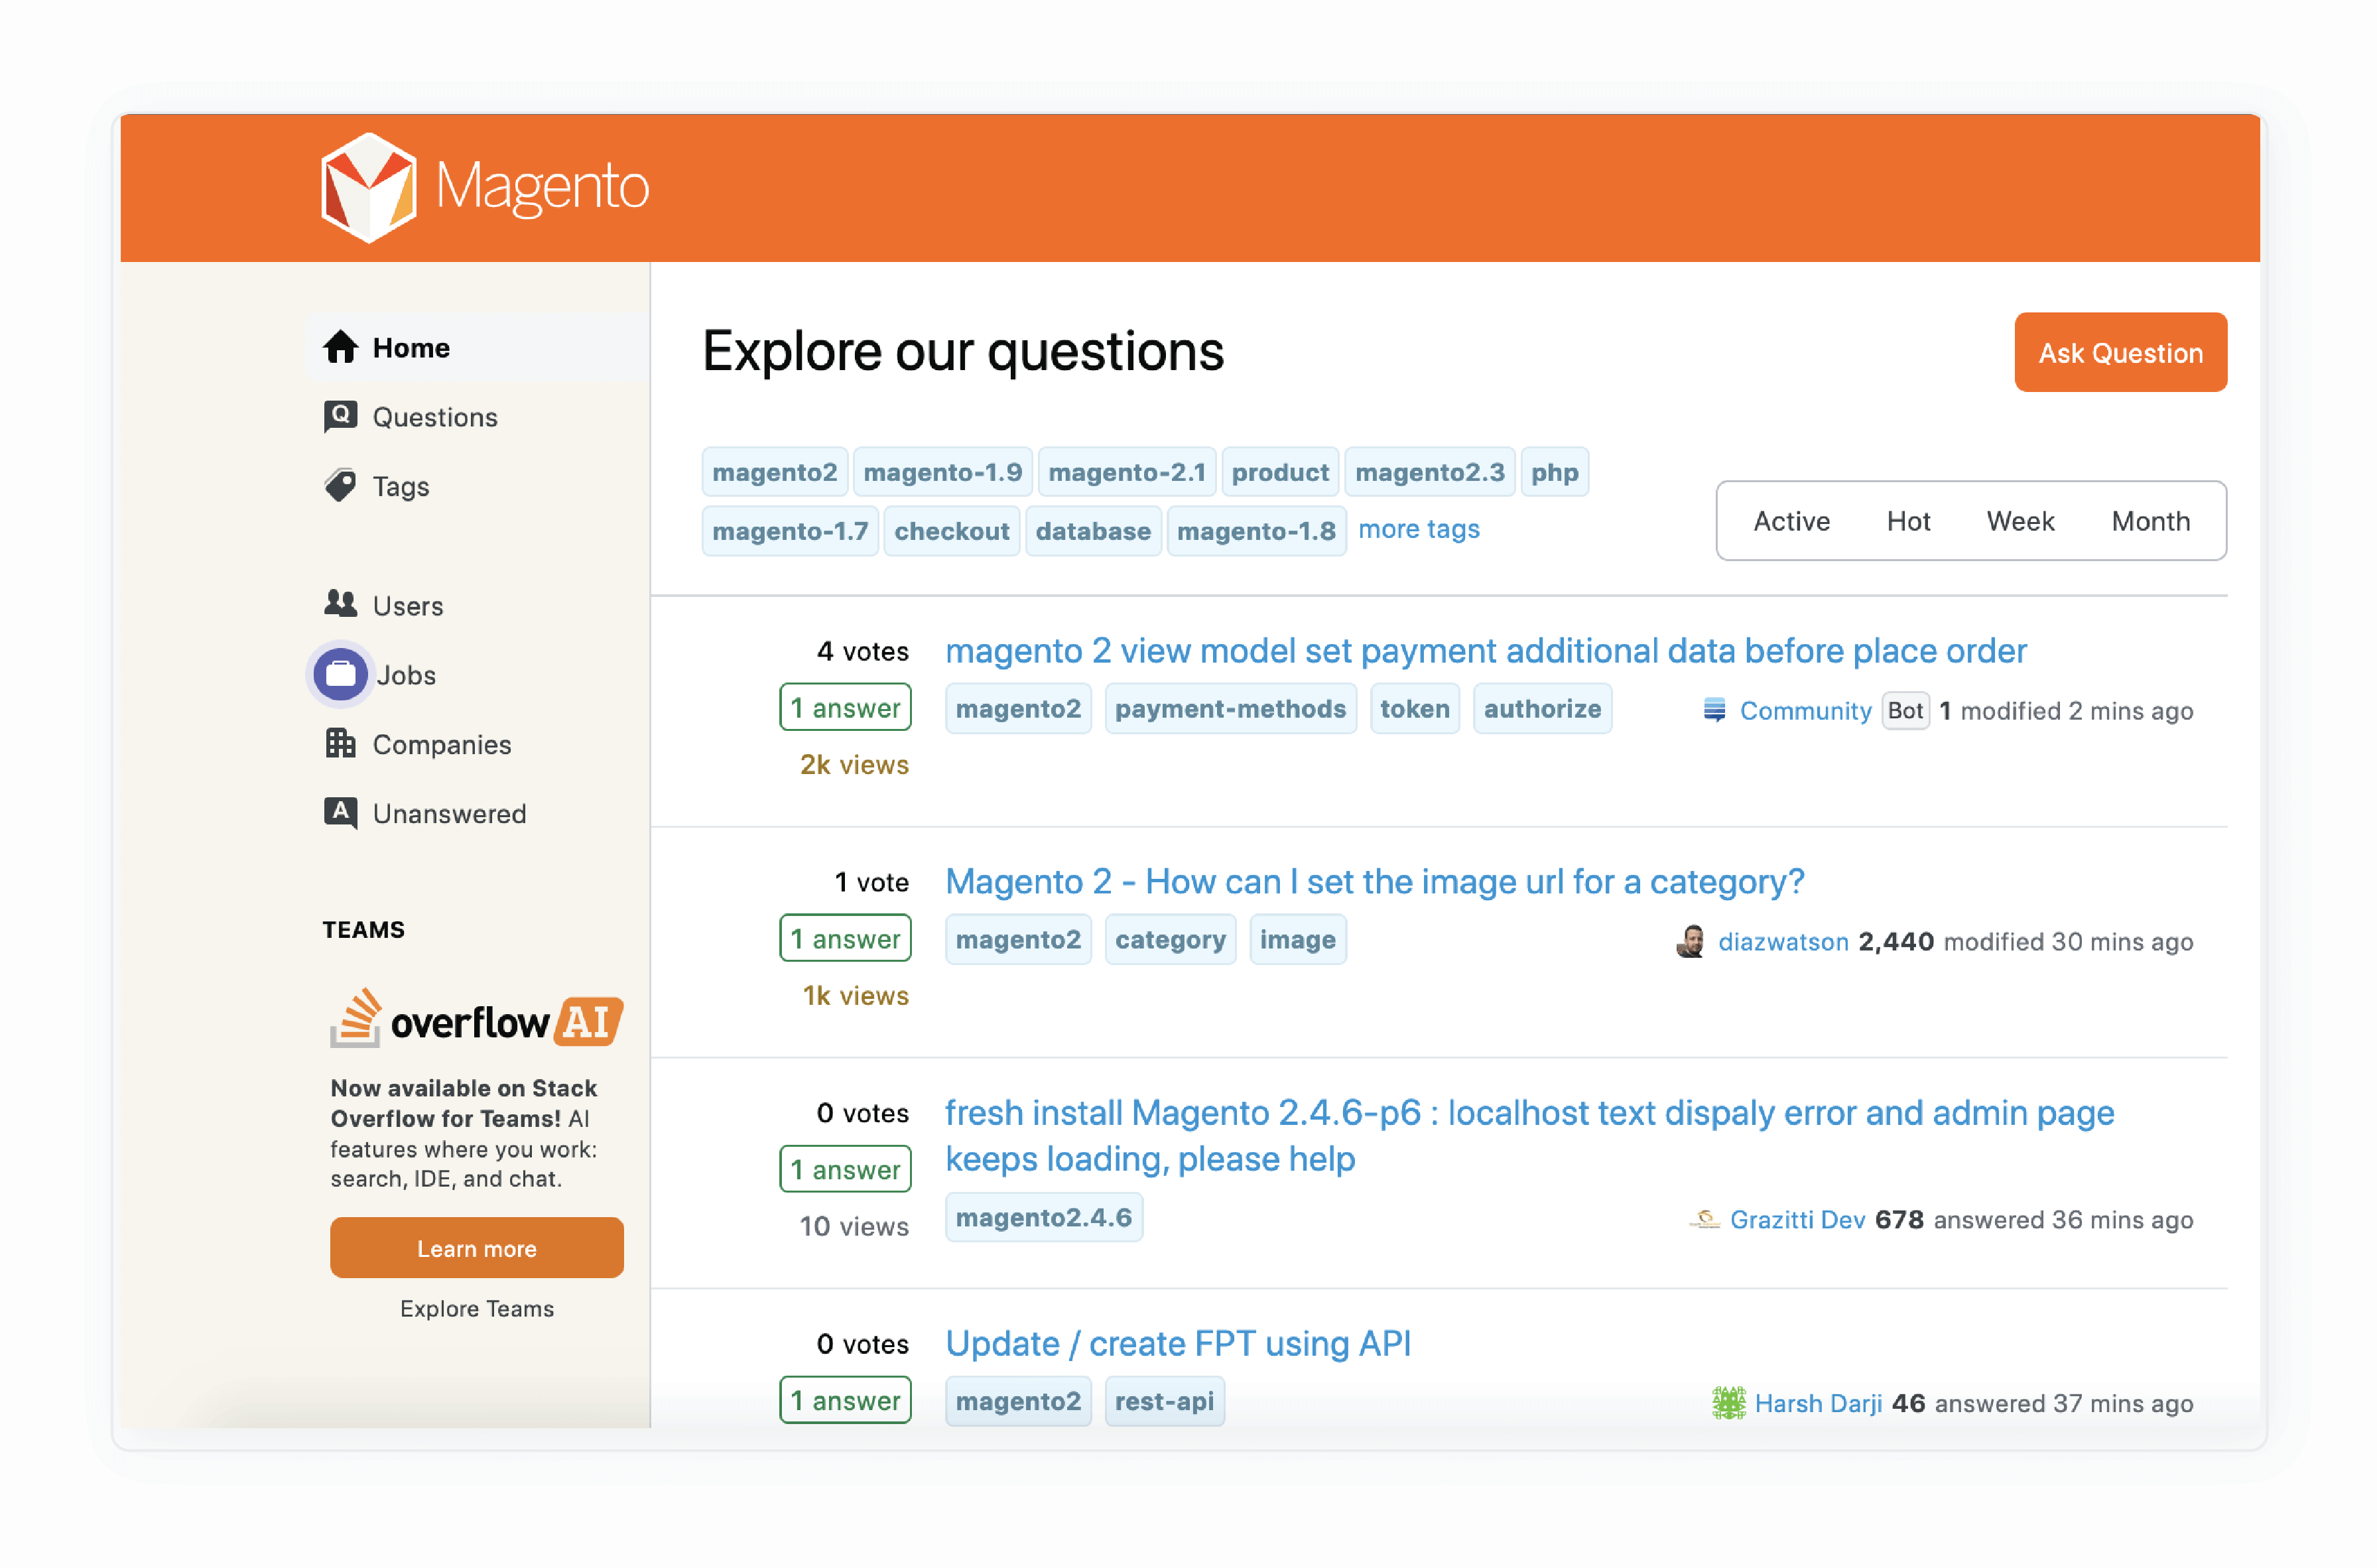Click the Questions Q icon in sidebar
The width and height of the screenshot is (2377, 1568).
(x=340, y=416)
